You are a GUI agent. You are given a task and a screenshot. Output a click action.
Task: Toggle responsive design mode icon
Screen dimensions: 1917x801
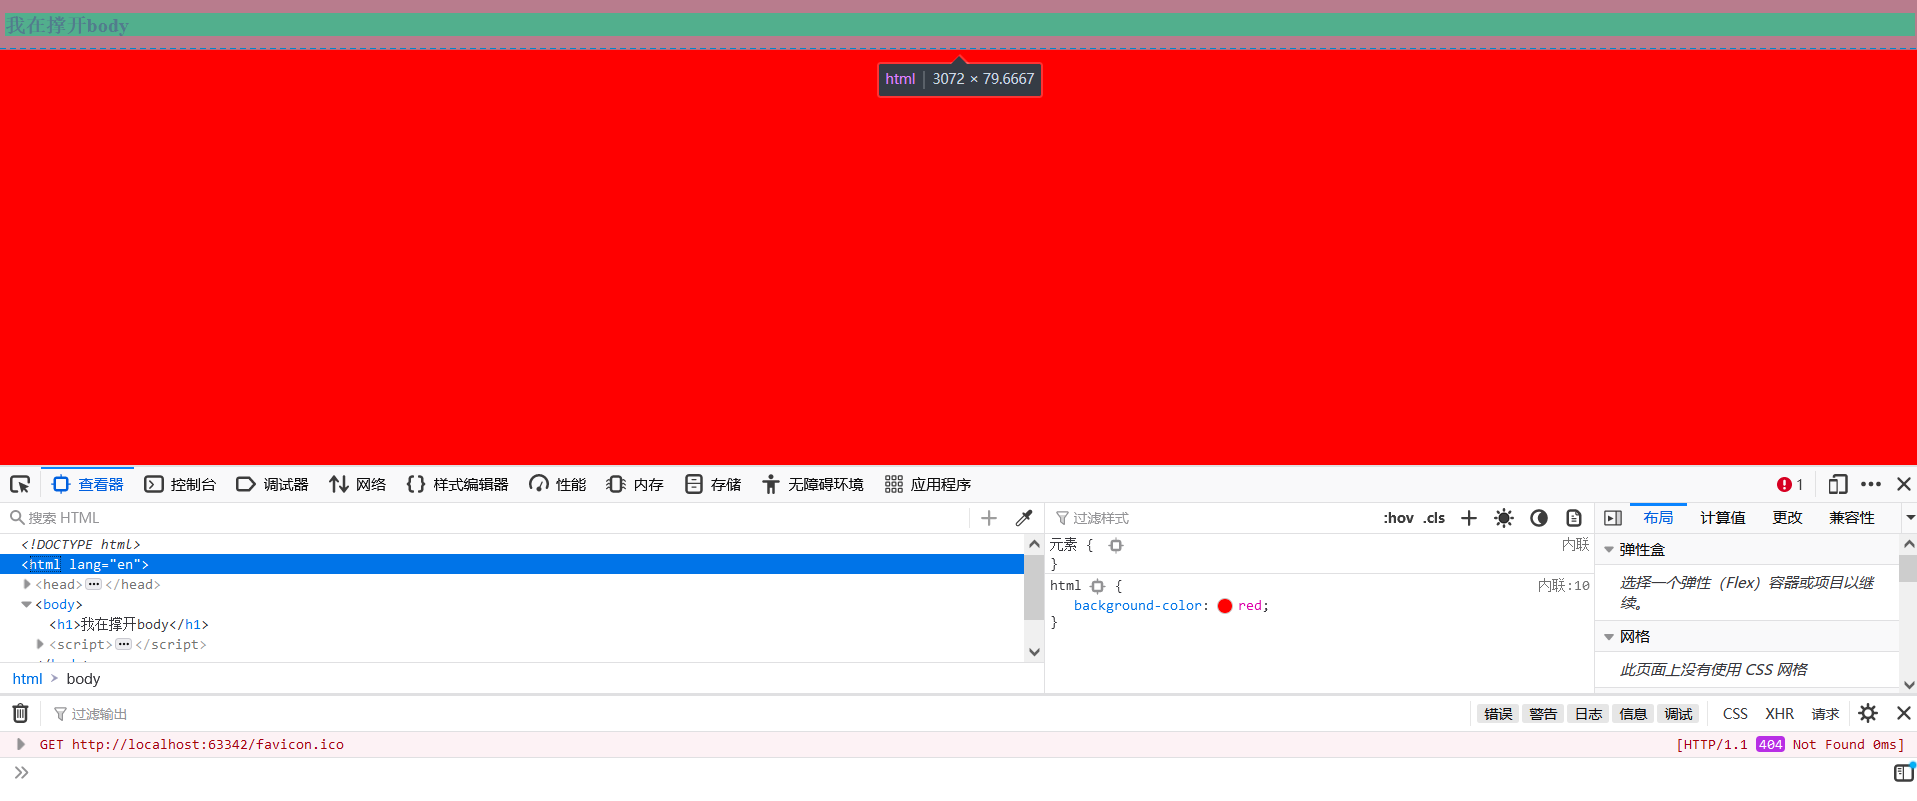1837,485
